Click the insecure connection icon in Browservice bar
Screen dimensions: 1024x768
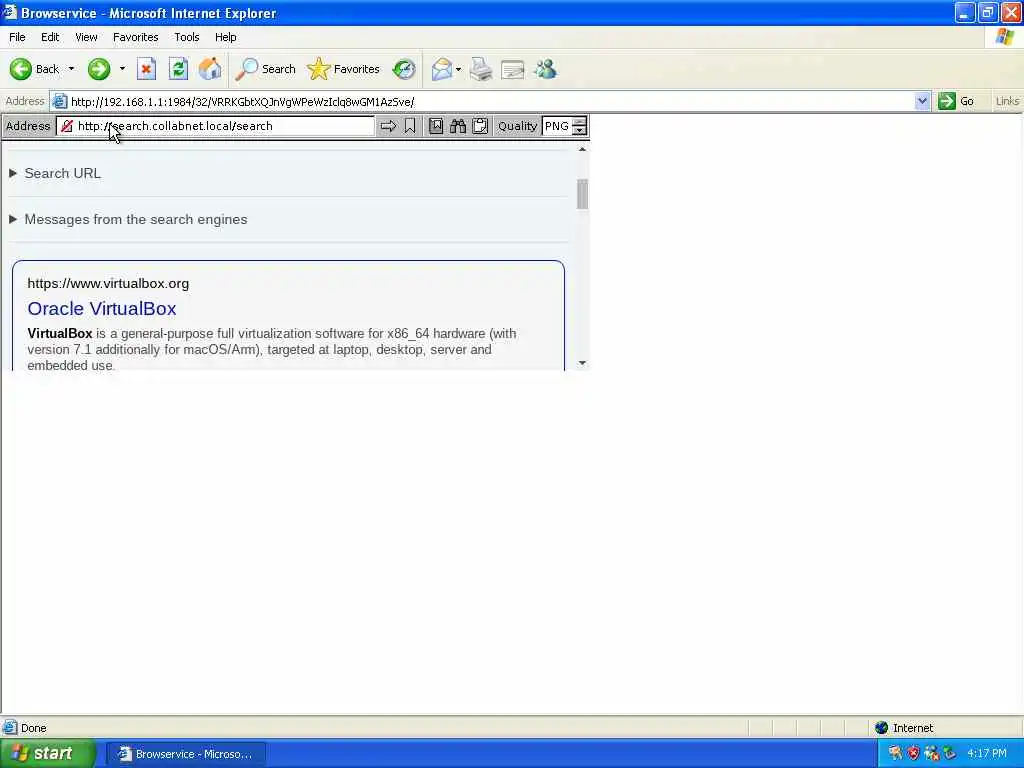point(67,126)
